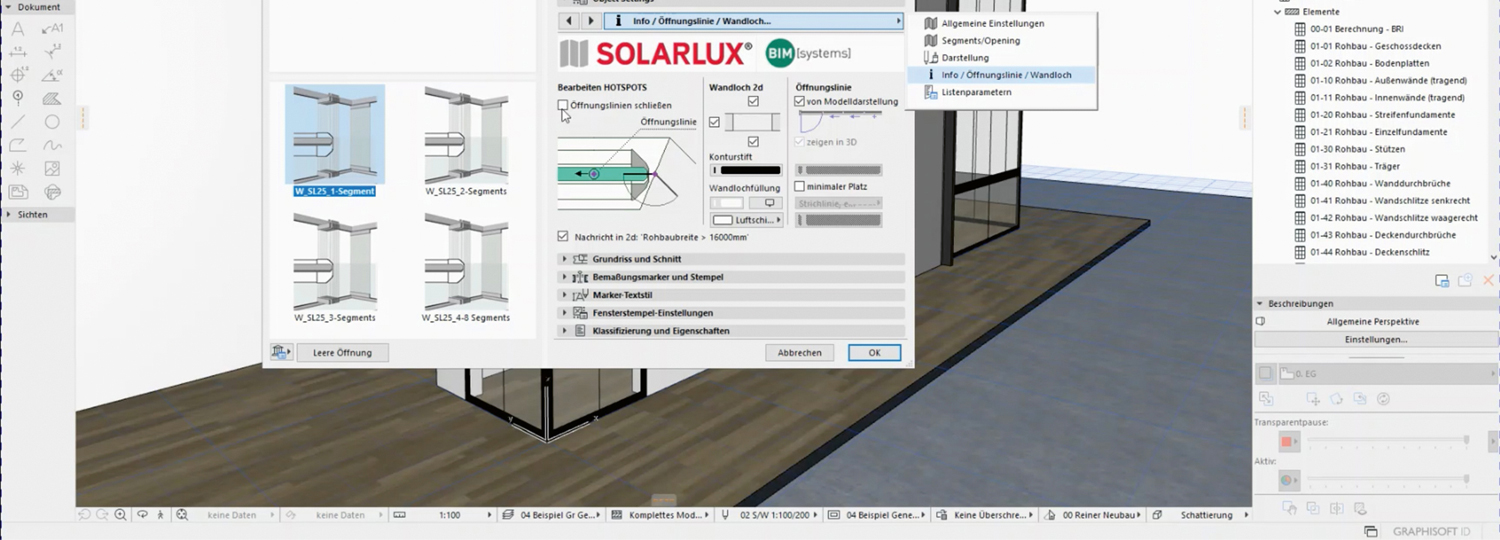This screenshot has width=1500, height=540.
Task: Expand the 'Grundriss und Schnitt' section
Action: pos(565,259)
